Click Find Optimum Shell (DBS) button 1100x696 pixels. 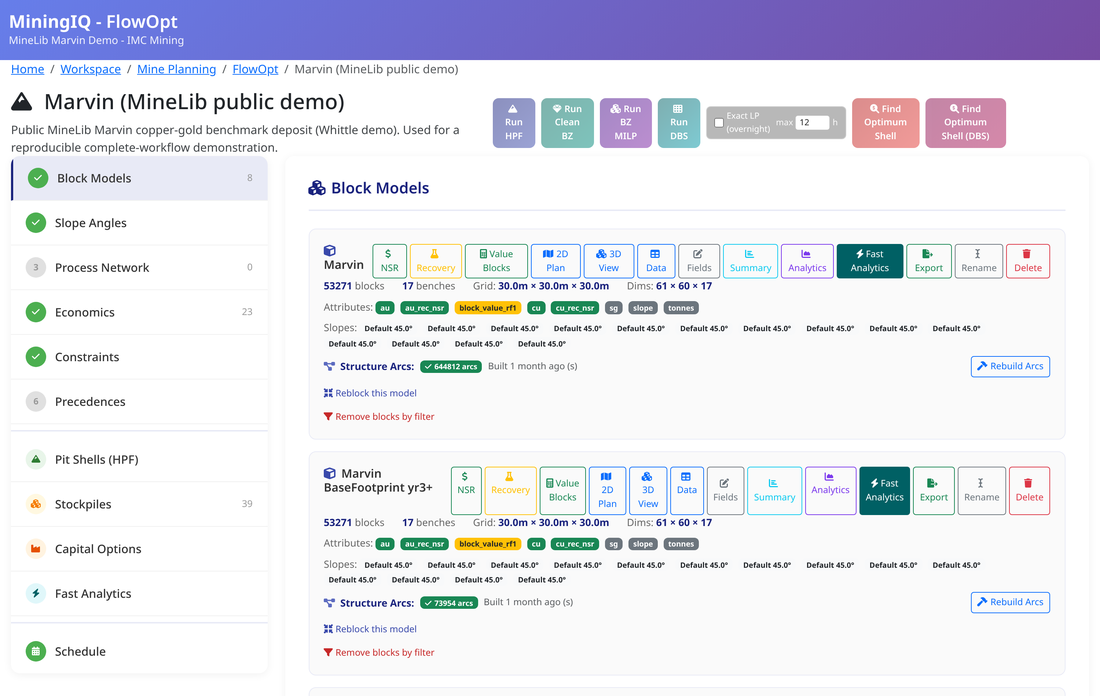tap(965, 123)
